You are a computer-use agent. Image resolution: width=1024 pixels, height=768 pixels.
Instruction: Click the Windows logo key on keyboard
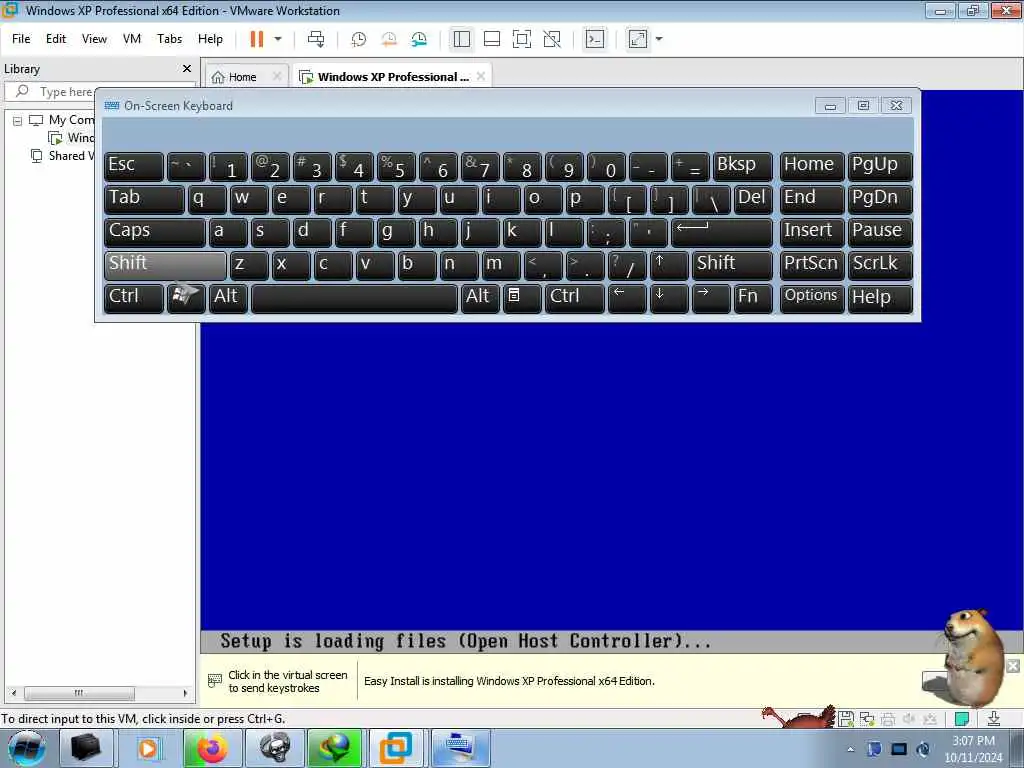point(186,298)
